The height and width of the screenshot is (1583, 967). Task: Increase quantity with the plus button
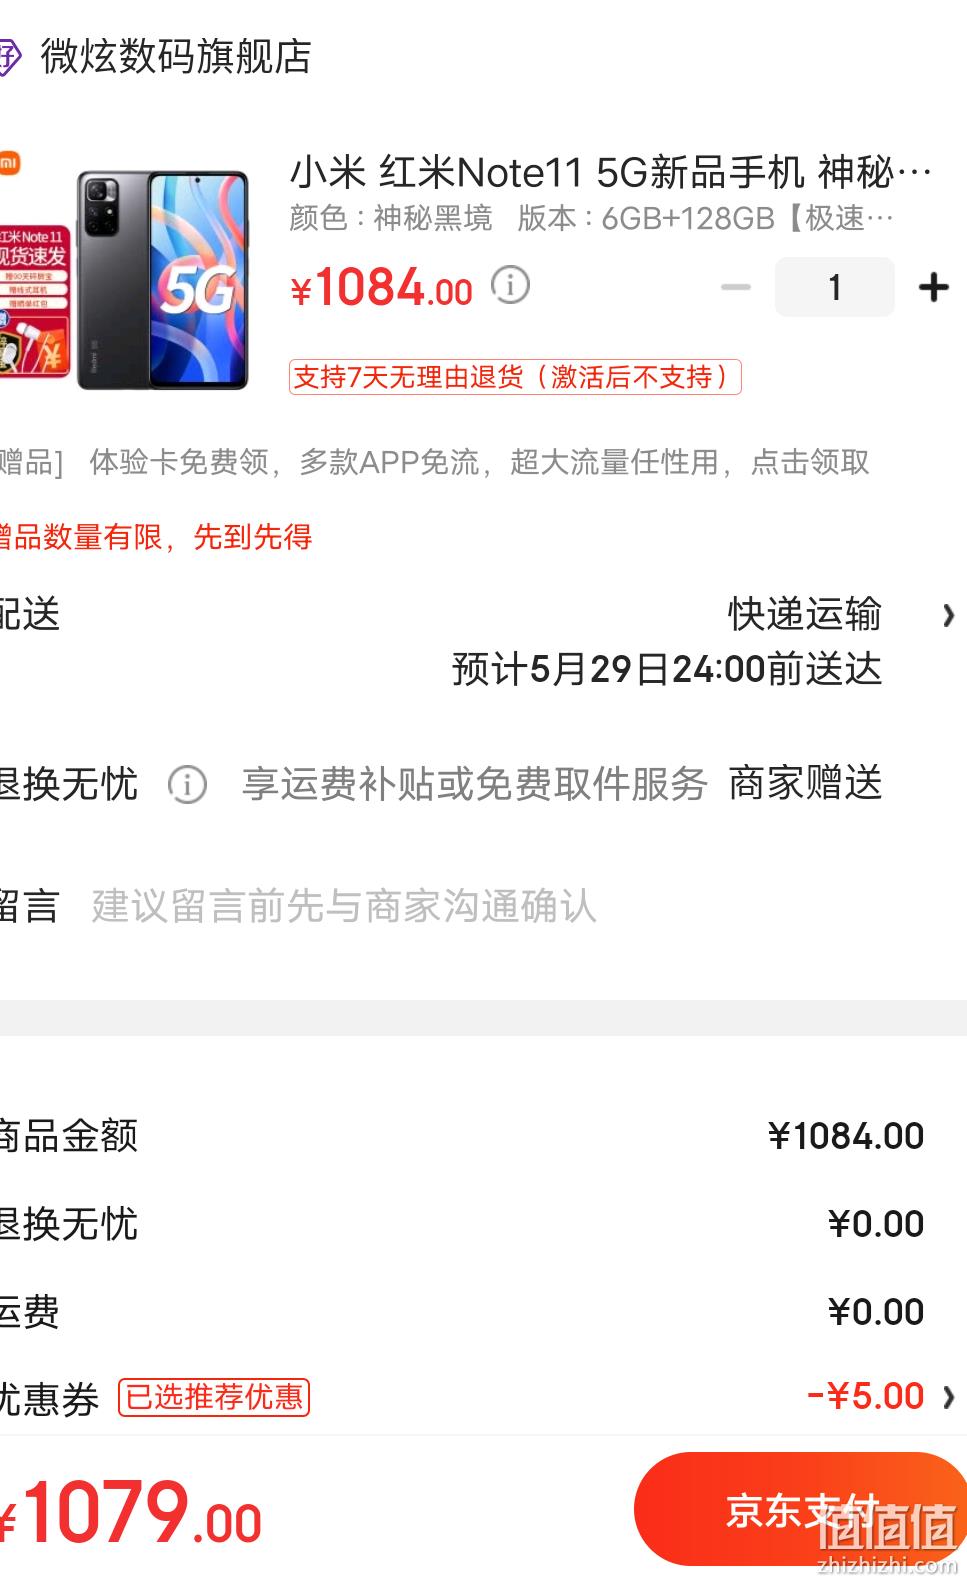click(933, 288)
